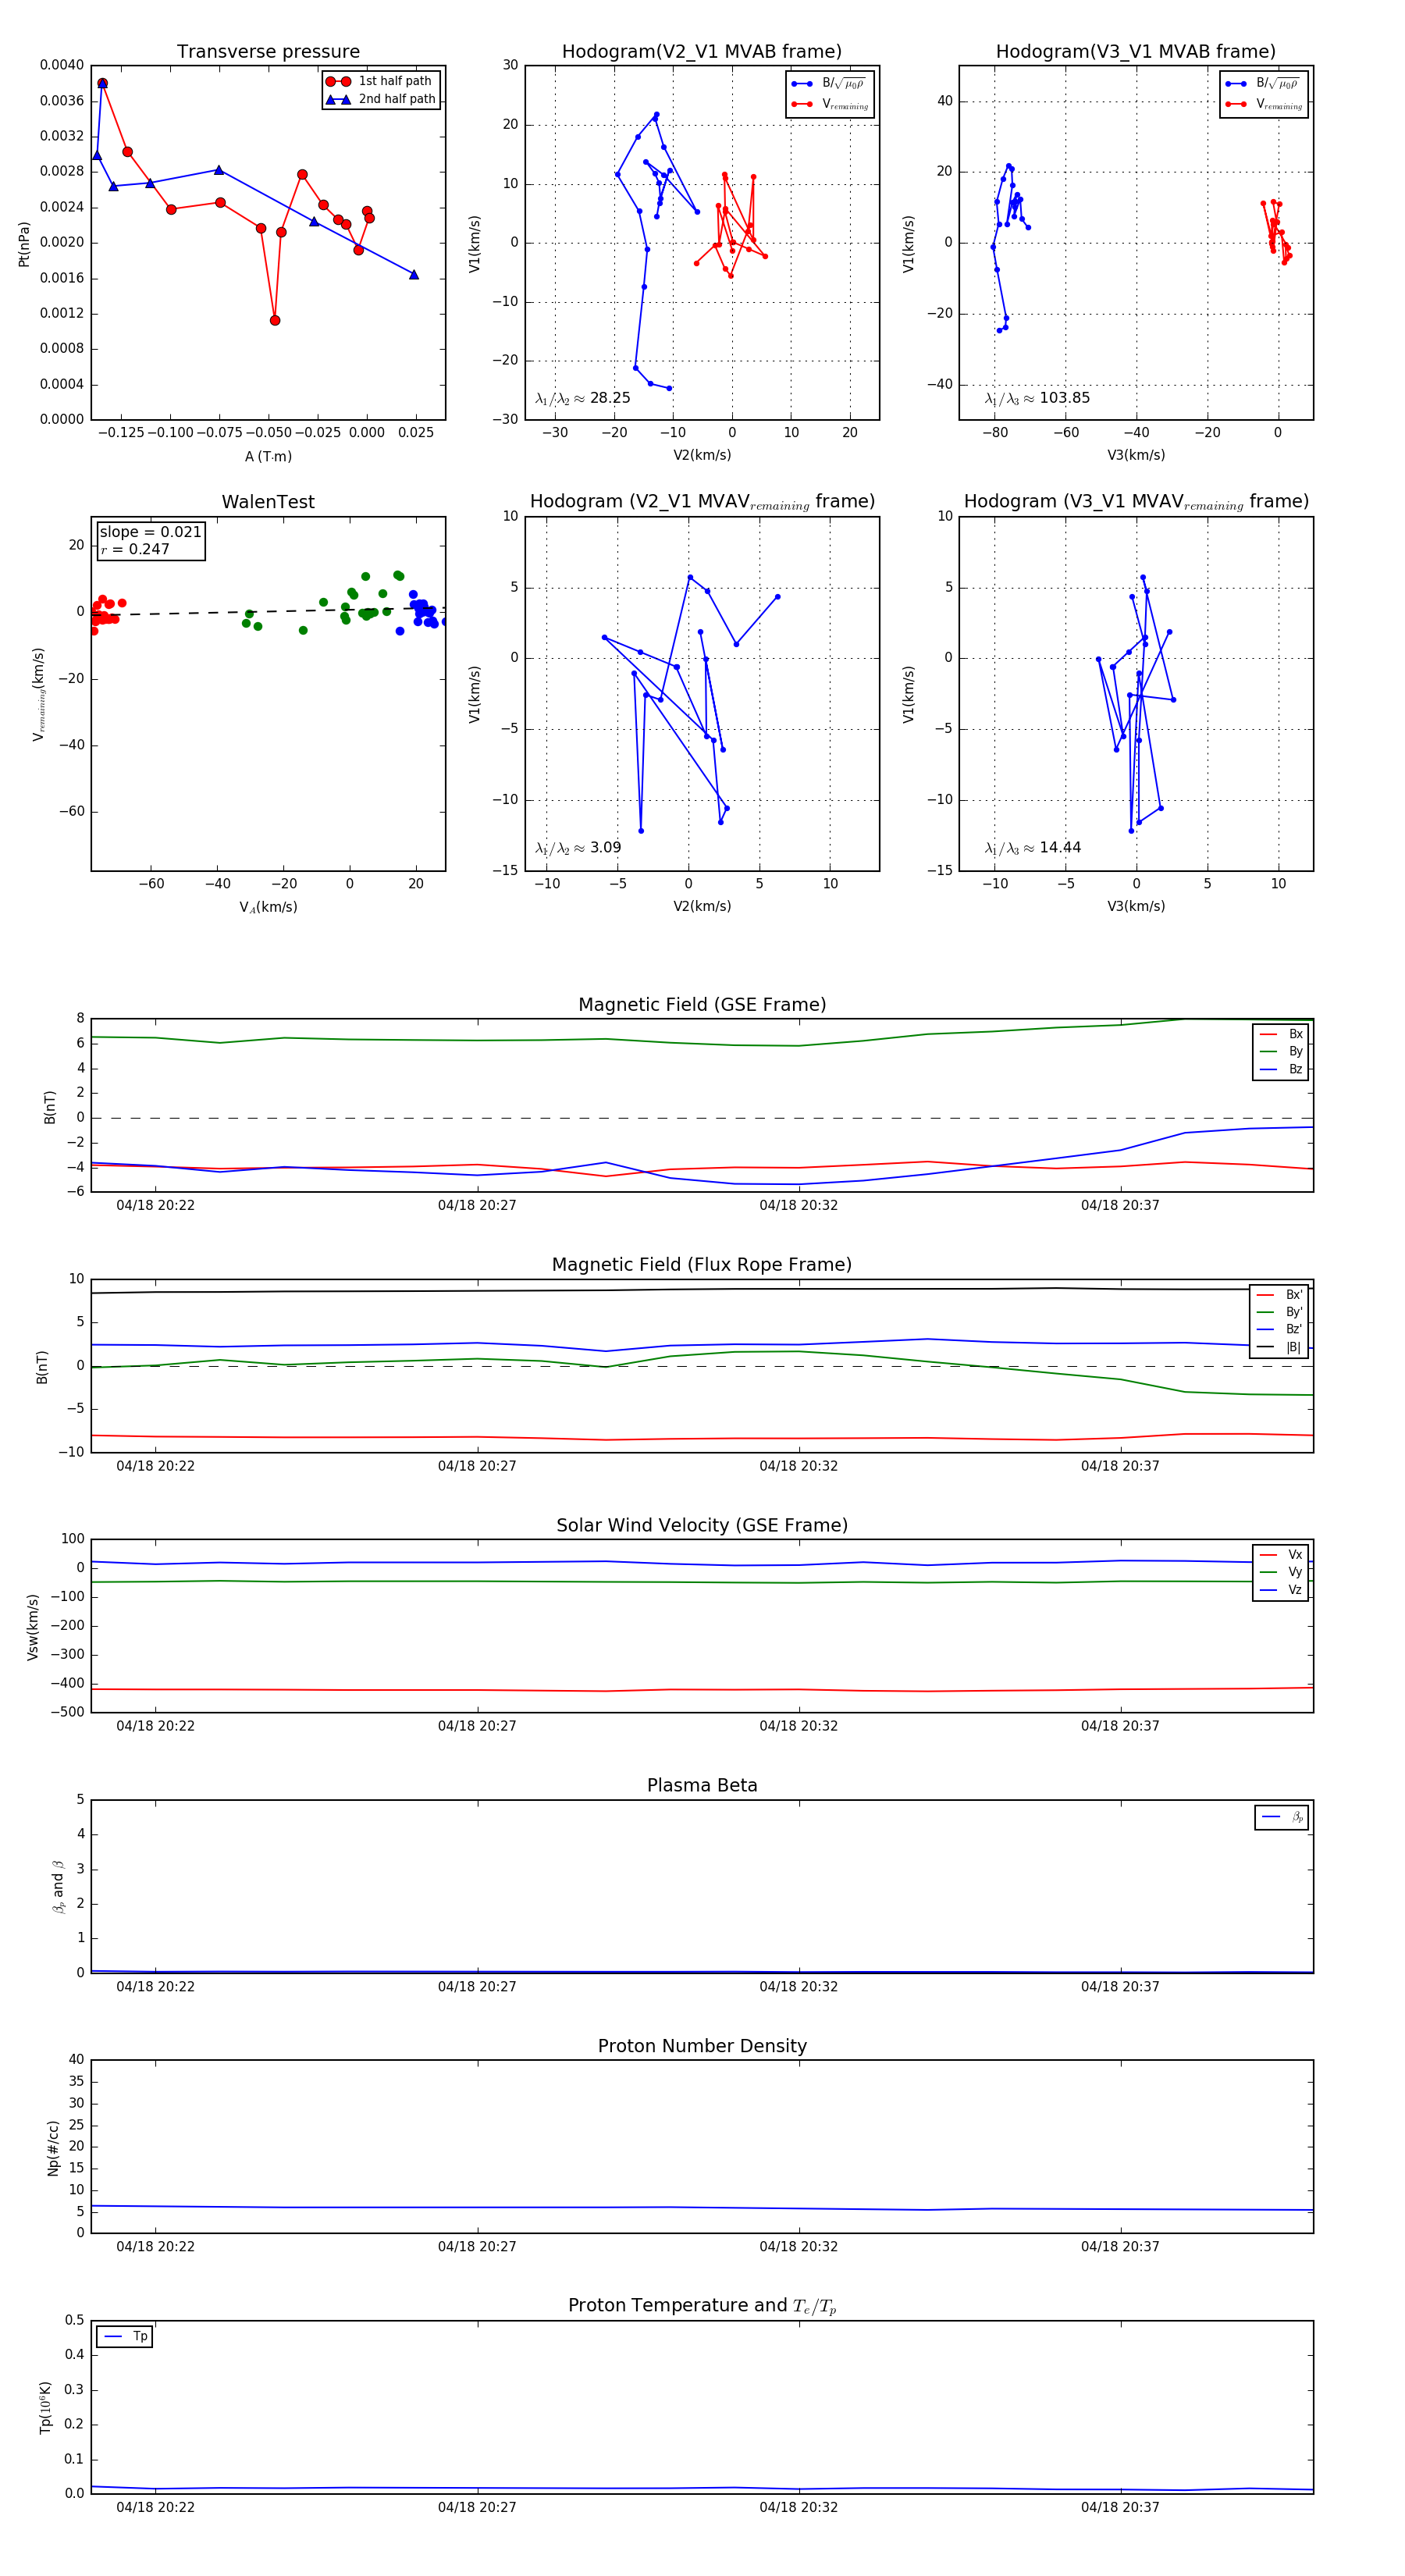Click the 'Hodogram(V2_V1 MVAB frame)' title
This screenshot has width=1405, height=2576.
[702, 52]
